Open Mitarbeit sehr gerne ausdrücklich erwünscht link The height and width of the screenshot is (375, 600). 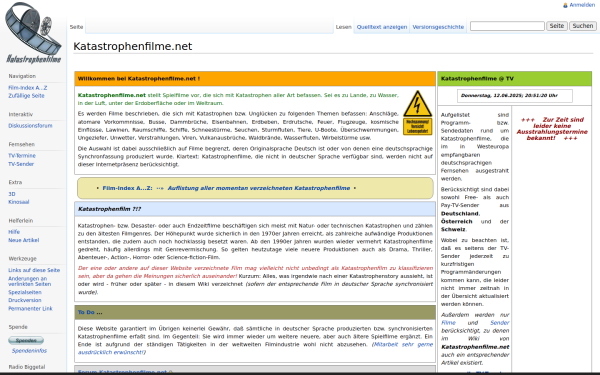coord(255,348)
